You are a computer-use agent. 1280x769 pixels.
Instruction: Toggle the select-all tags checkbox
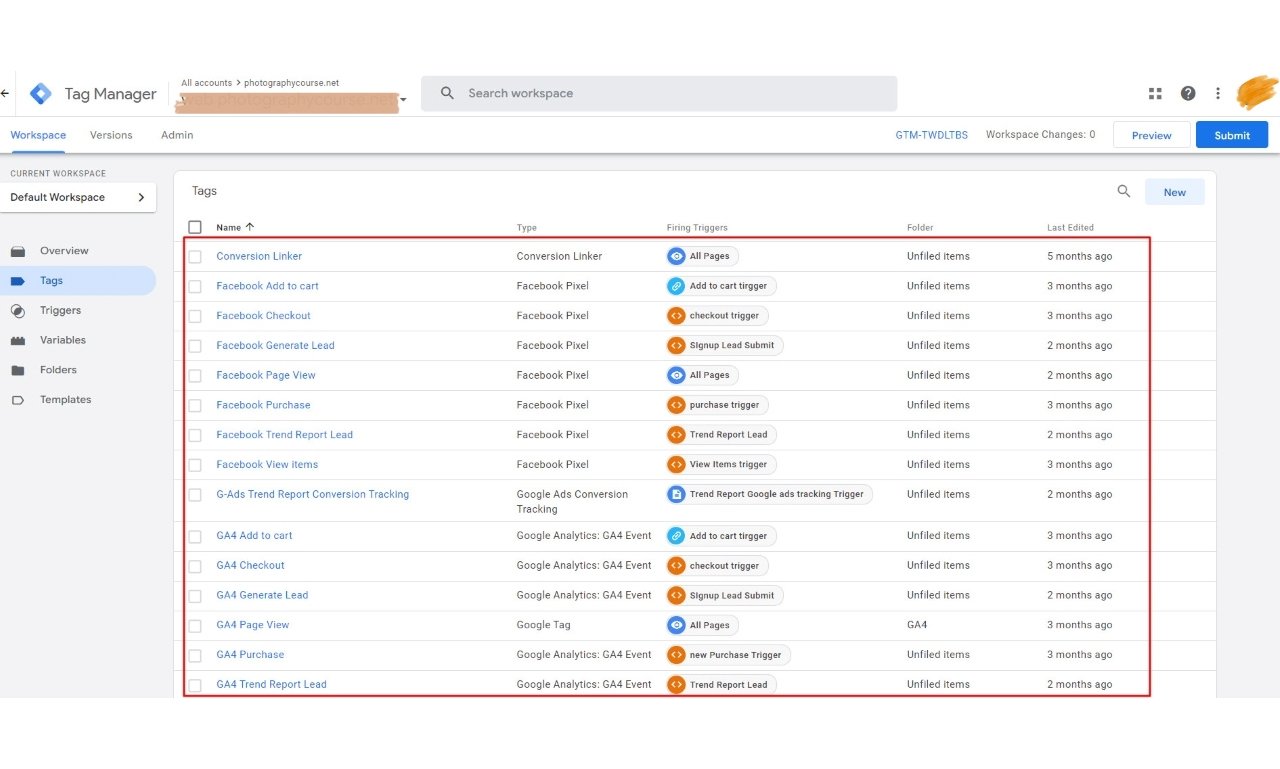pyautogui.click(x=195, y=227)
